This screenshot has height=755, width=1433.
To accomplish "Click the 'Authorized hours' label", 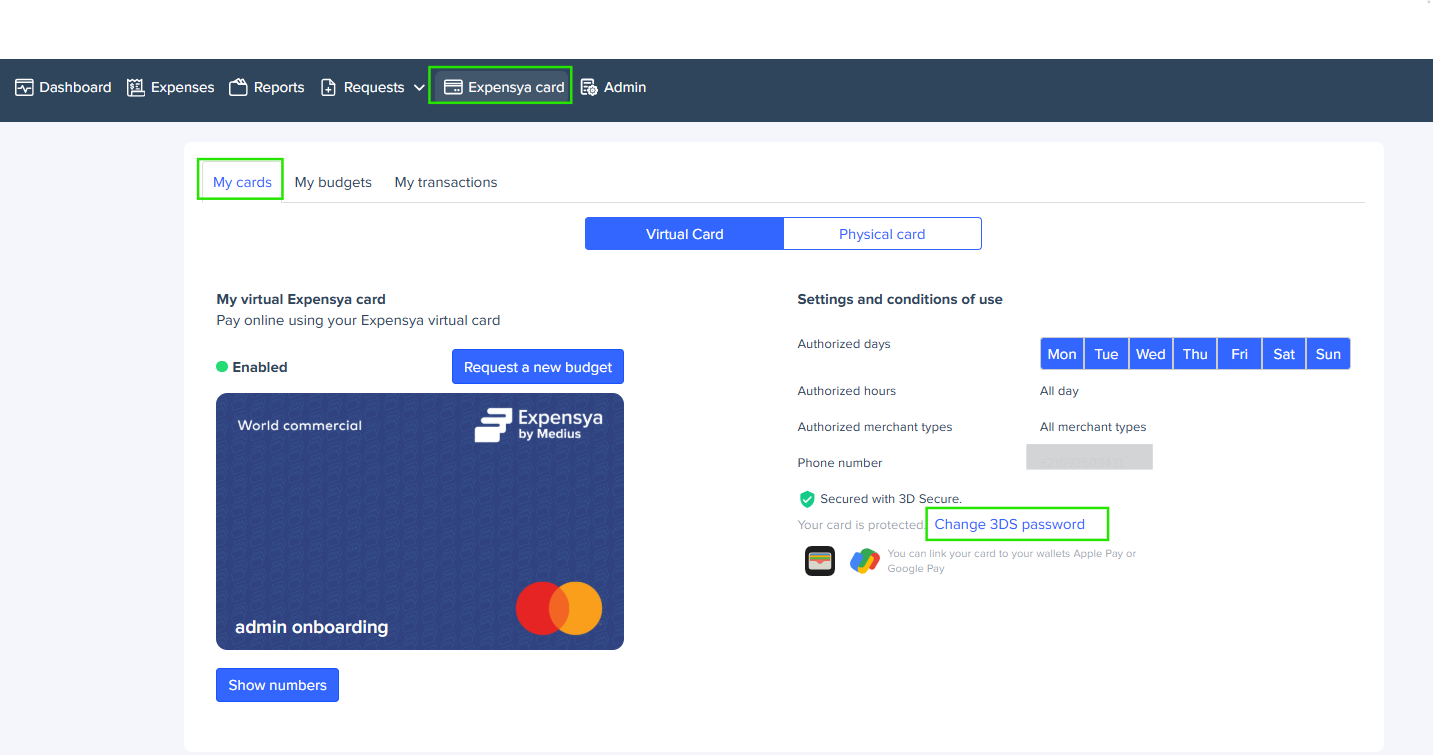I will pyautogui.click(x=847, y=391).
